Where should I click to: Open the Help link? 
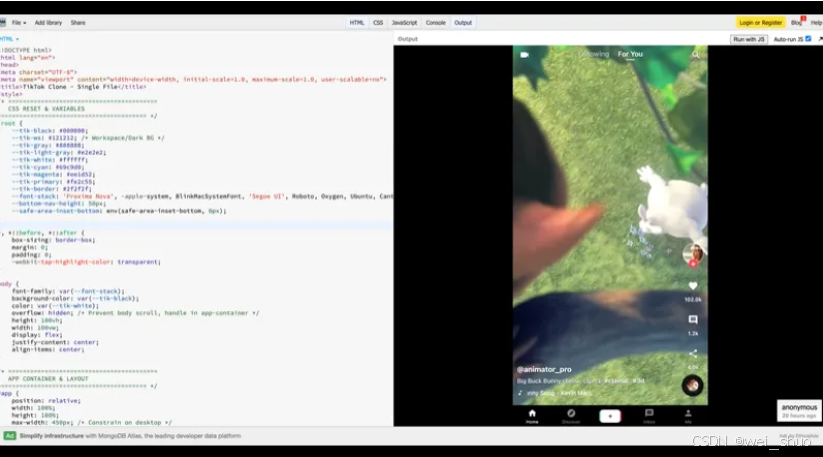pos(816,23)
